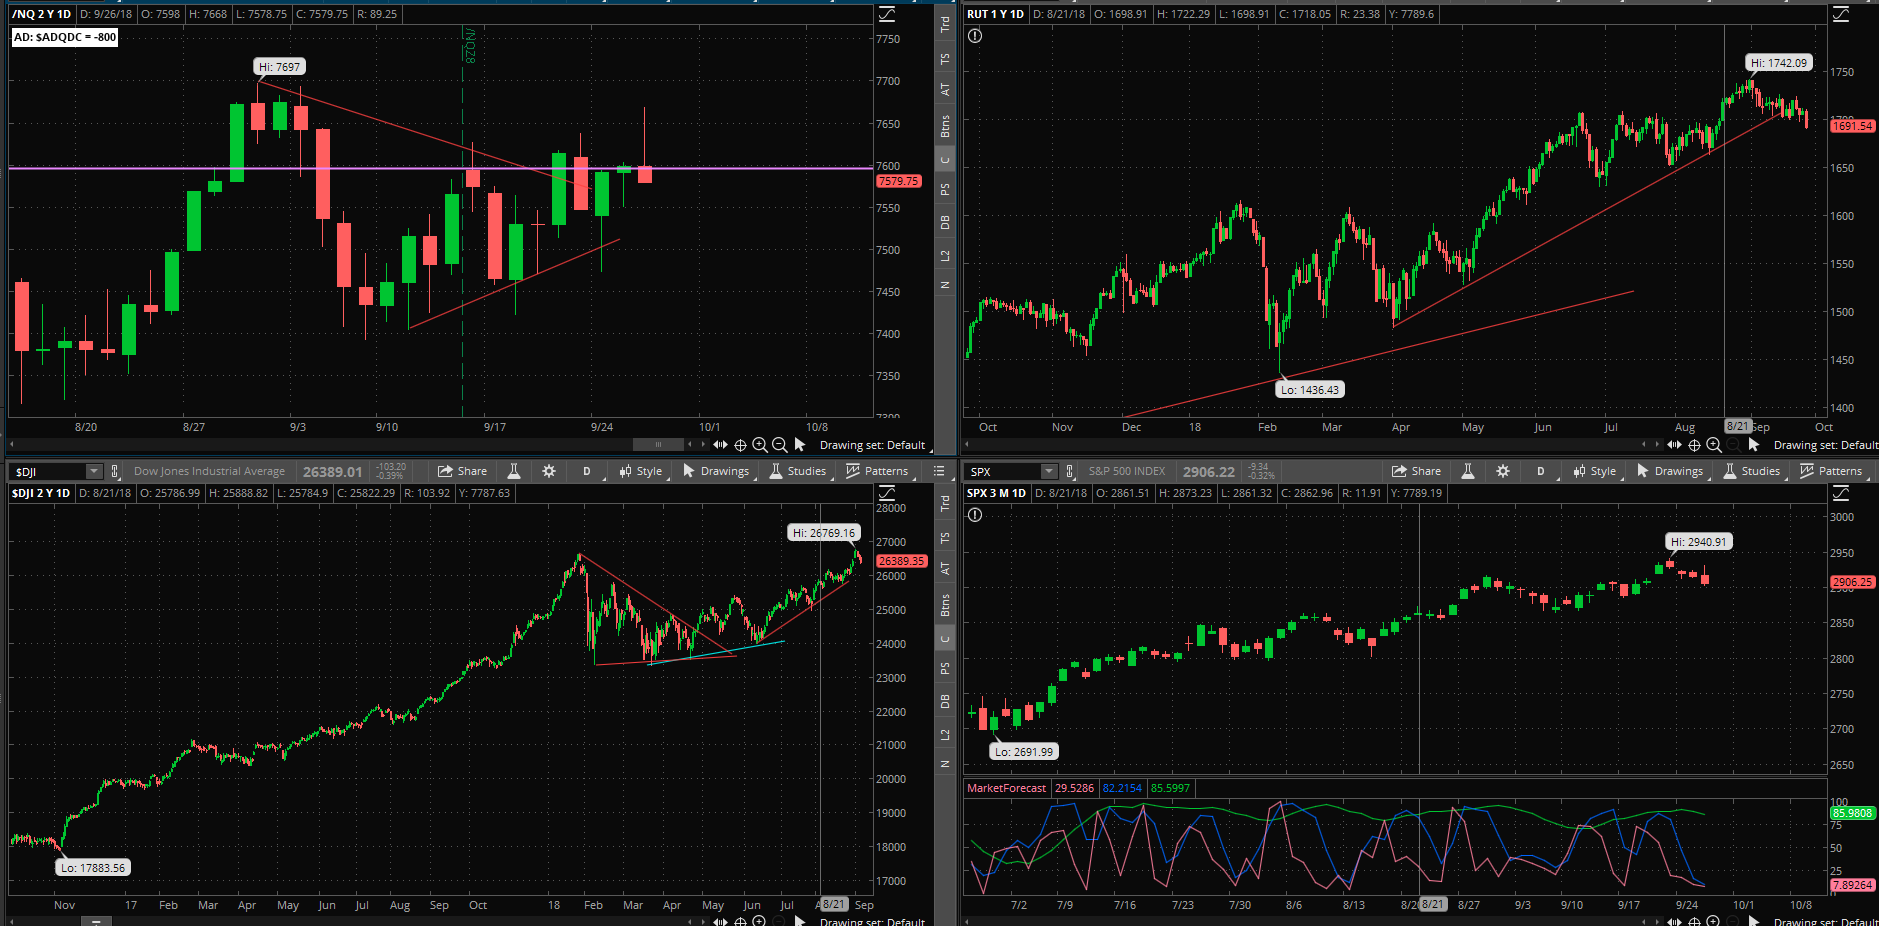The image size is (1879, 926).
Task: Open the Studies menu in SPX toolbar
Action: pyautogui.click(x=1751, y=471)
